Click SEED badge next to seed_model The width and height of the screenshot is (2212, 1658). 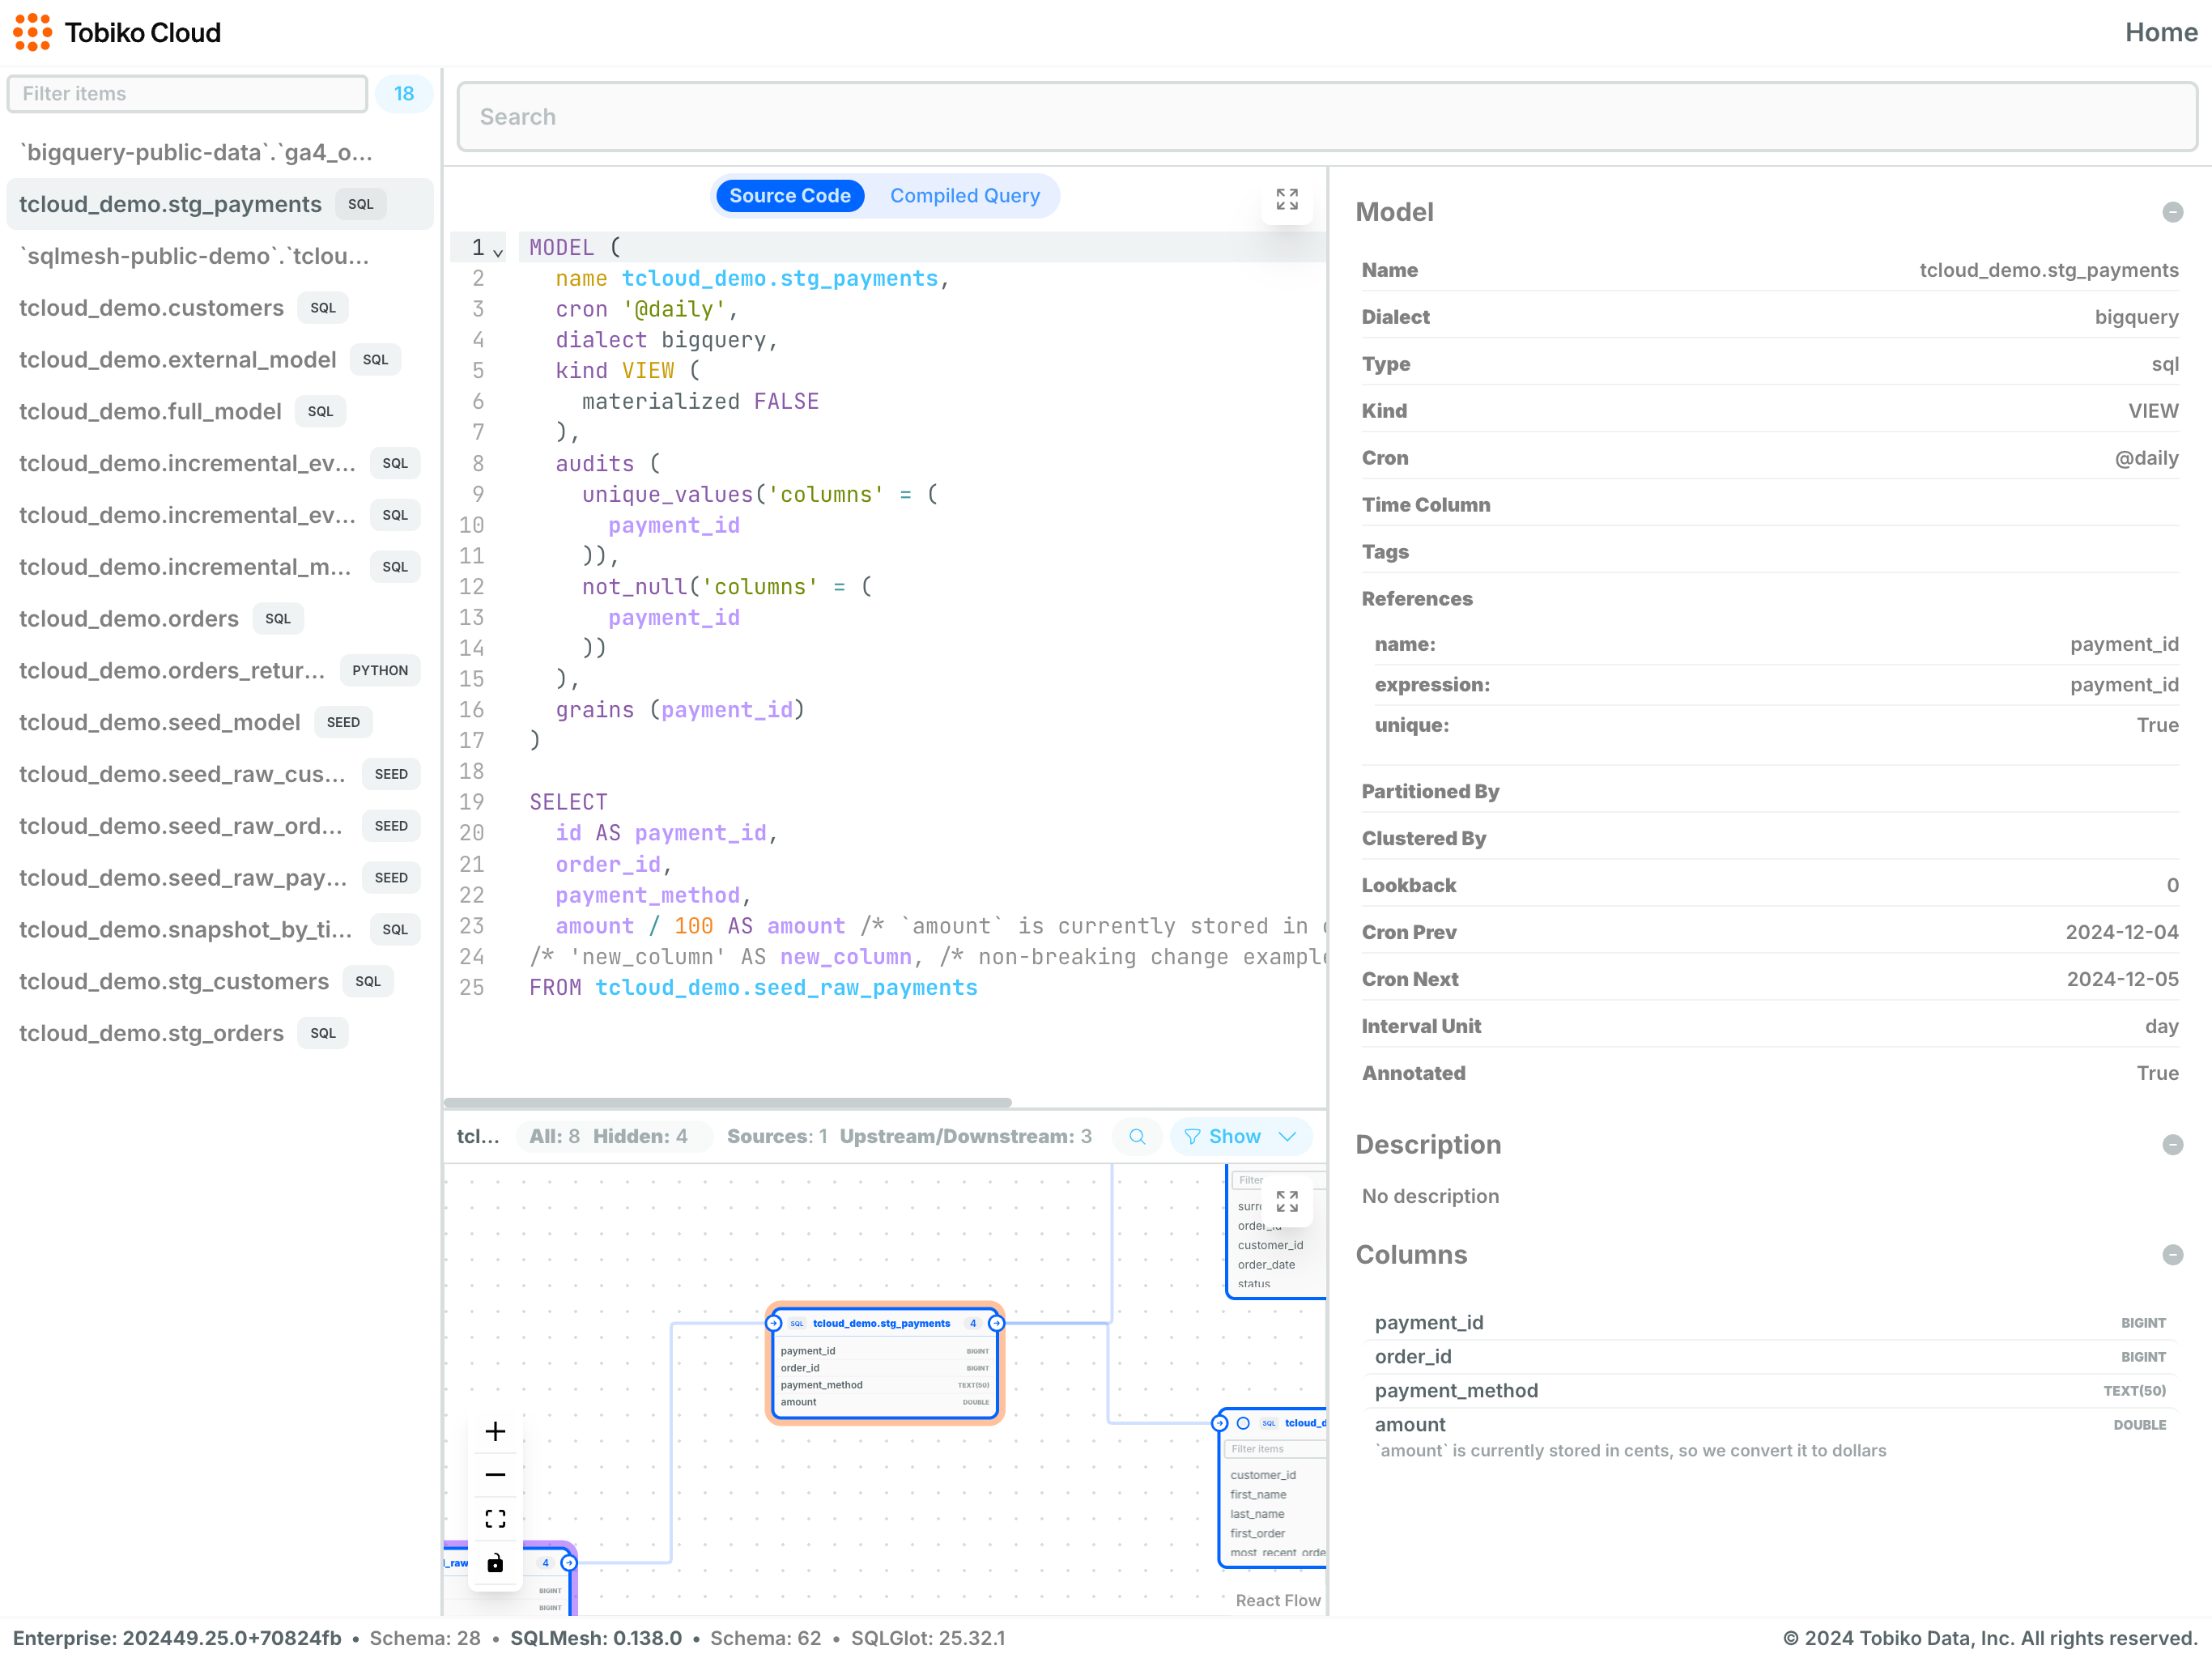pyautogui.click(x=343, y=722)
